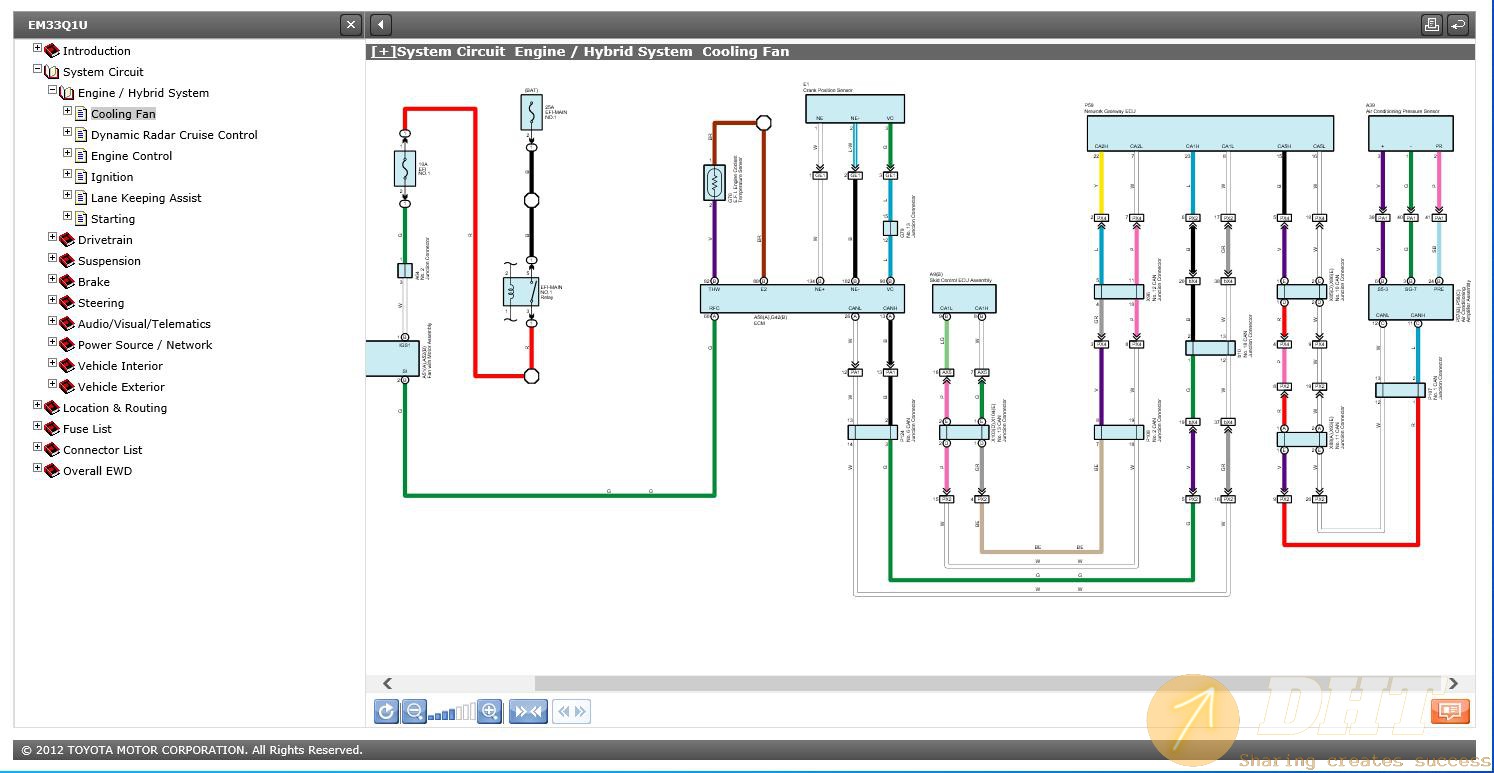Click the previous/next page double-arrow button
Image resolution: width=1494 pixels, height=773 pixels.
tap(571, 711)
